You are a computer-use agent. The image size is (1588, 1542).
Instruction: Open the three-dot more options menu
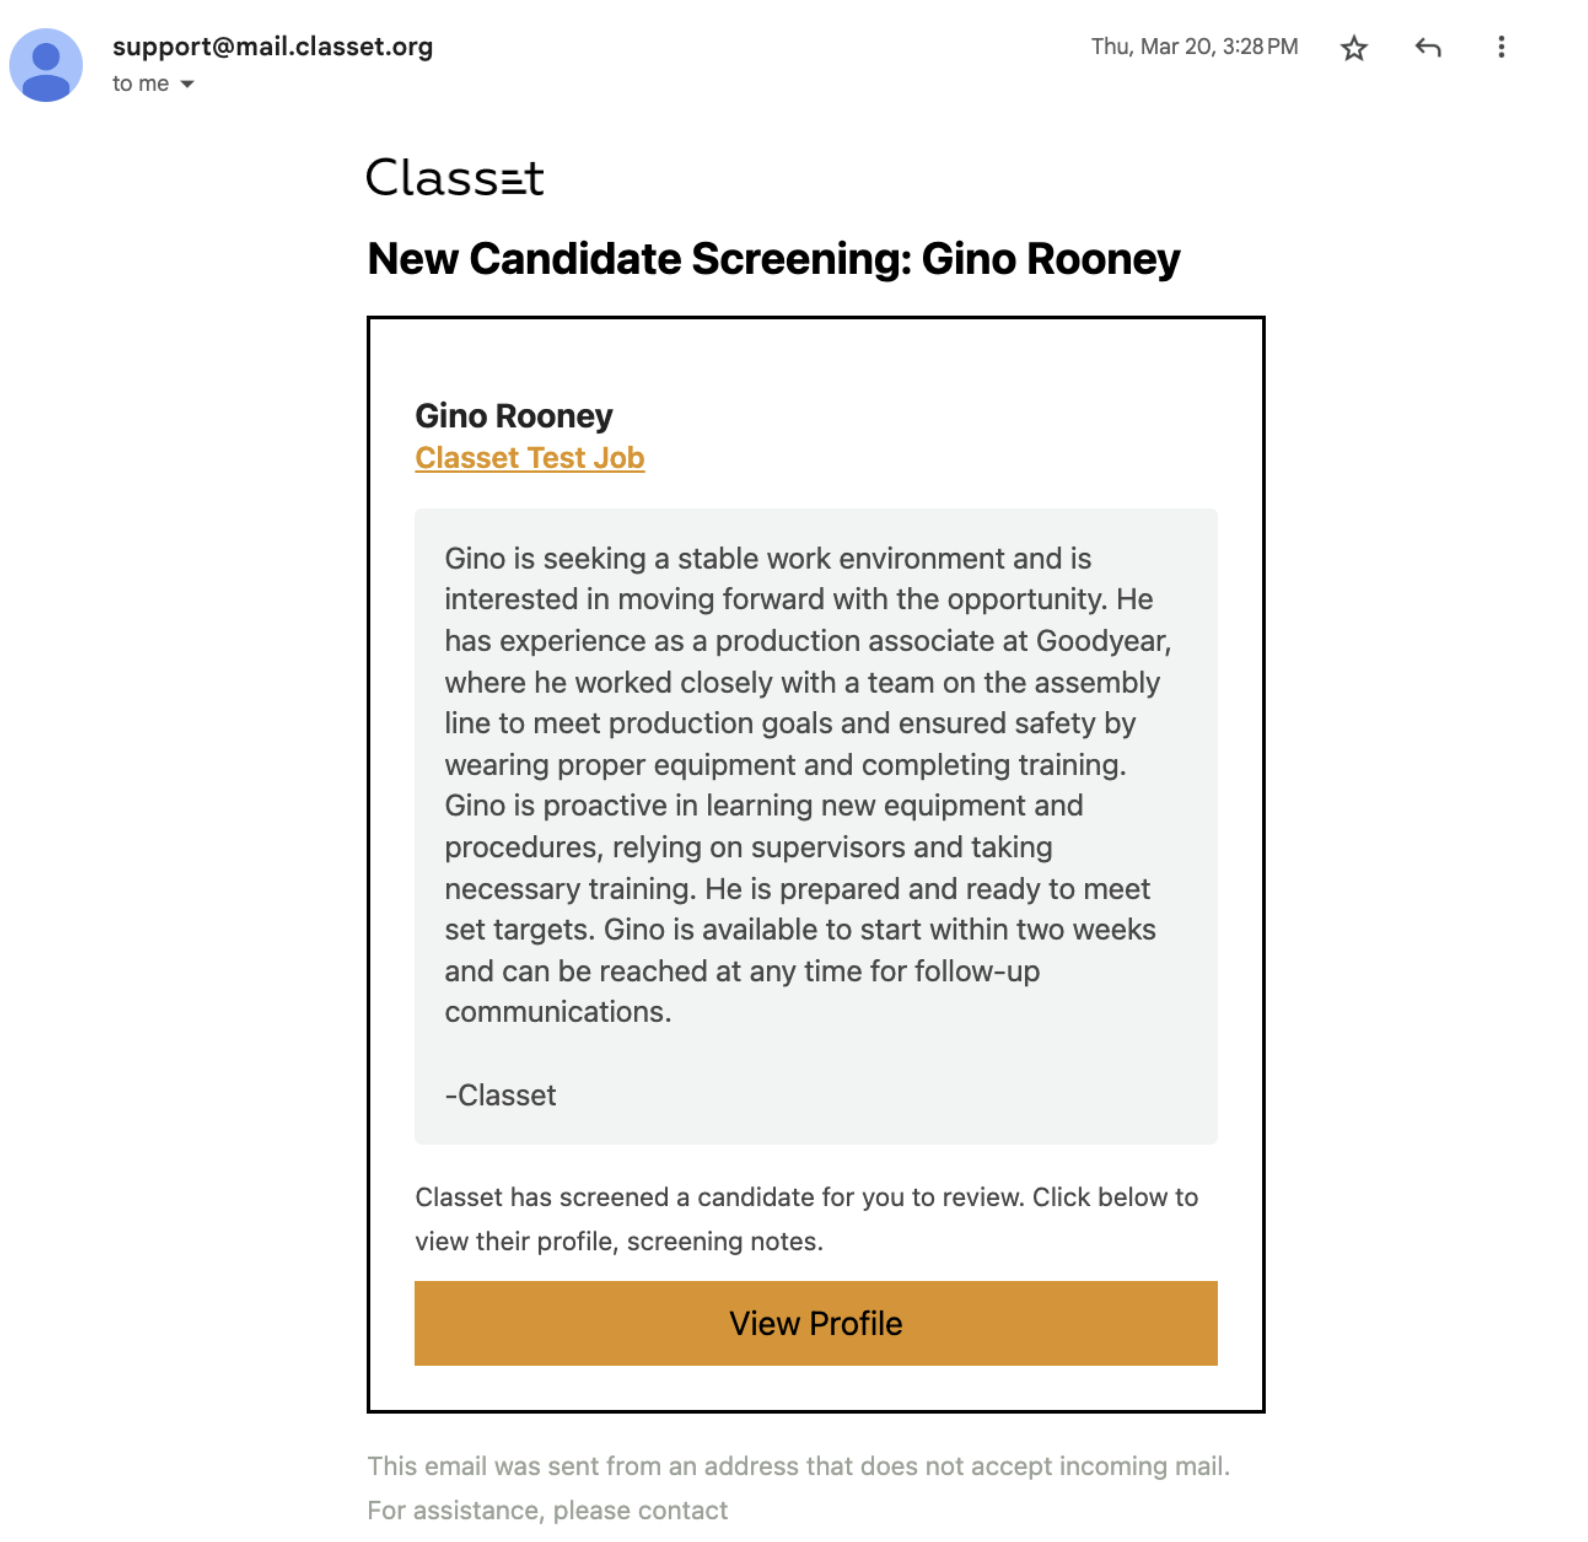[1500, 47]
